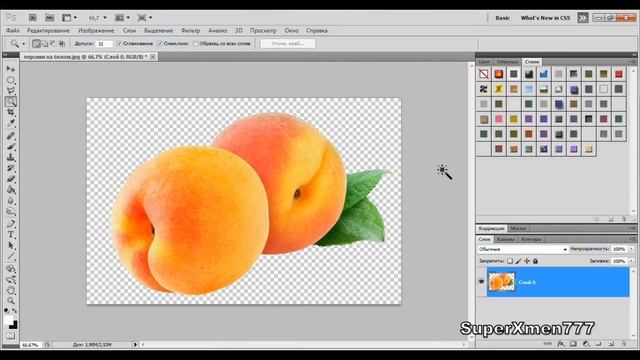Screen dimensions: 640x360
Task: Toggle lock position icon
Action: tap(527, 261)
